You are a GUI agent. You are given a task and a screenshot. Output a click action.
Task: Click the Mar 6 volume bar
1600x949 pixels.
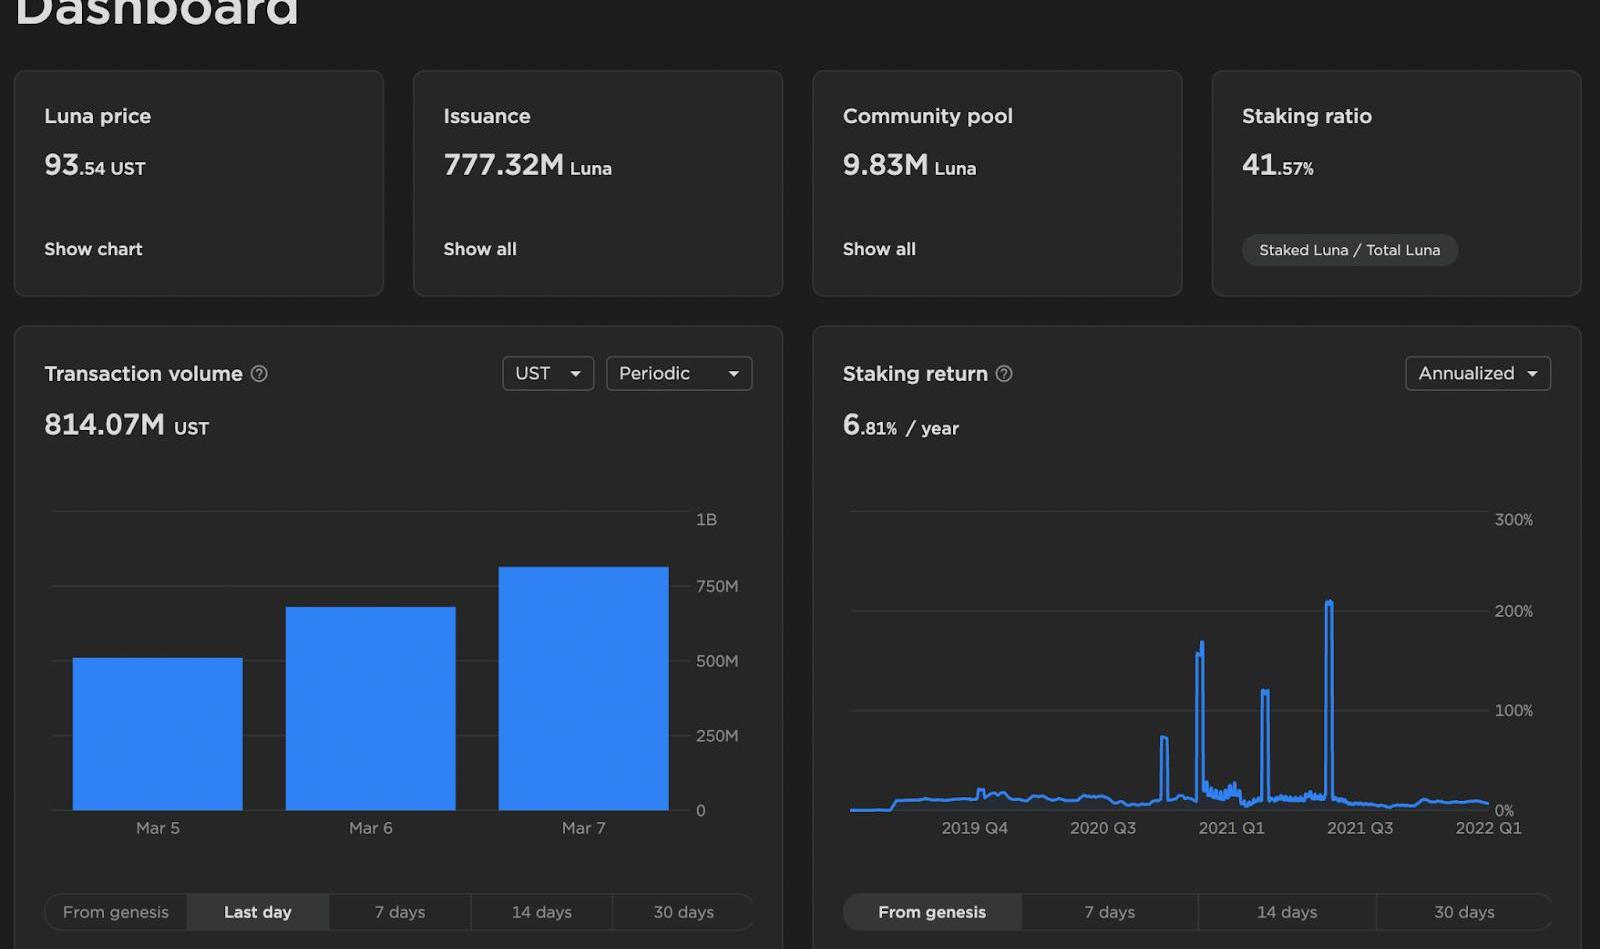tap(371, 708)
